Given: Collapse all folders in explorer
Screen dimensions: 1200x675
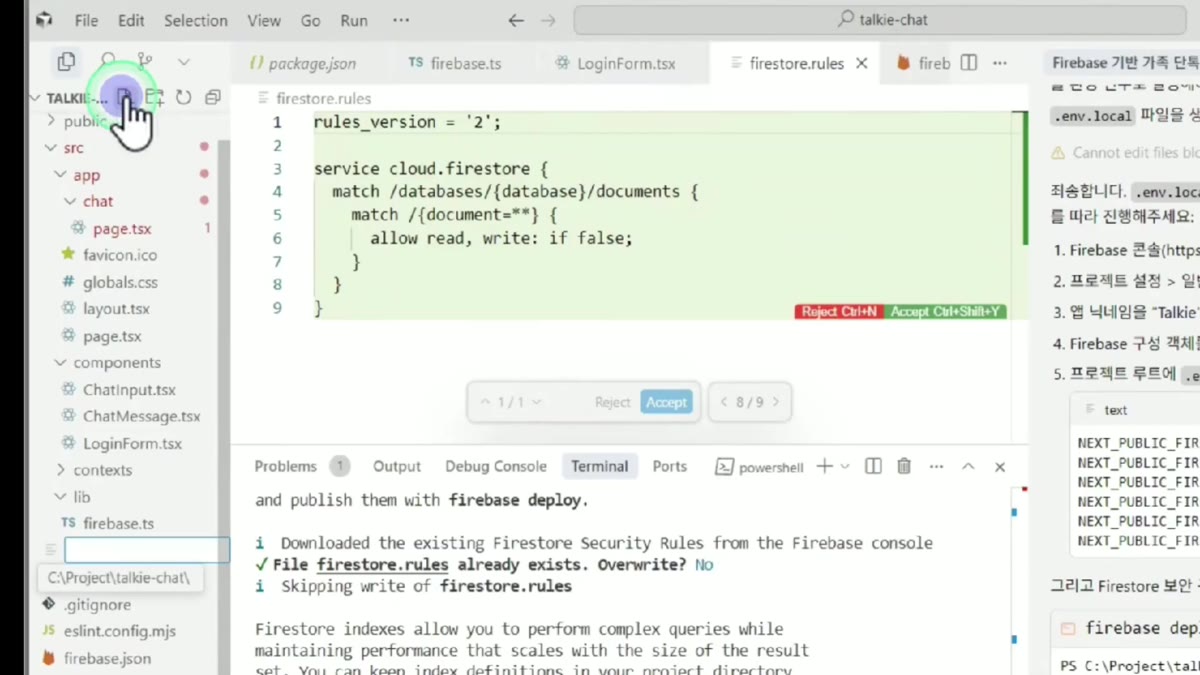Looking at the screenshot, I should [212, 97].
